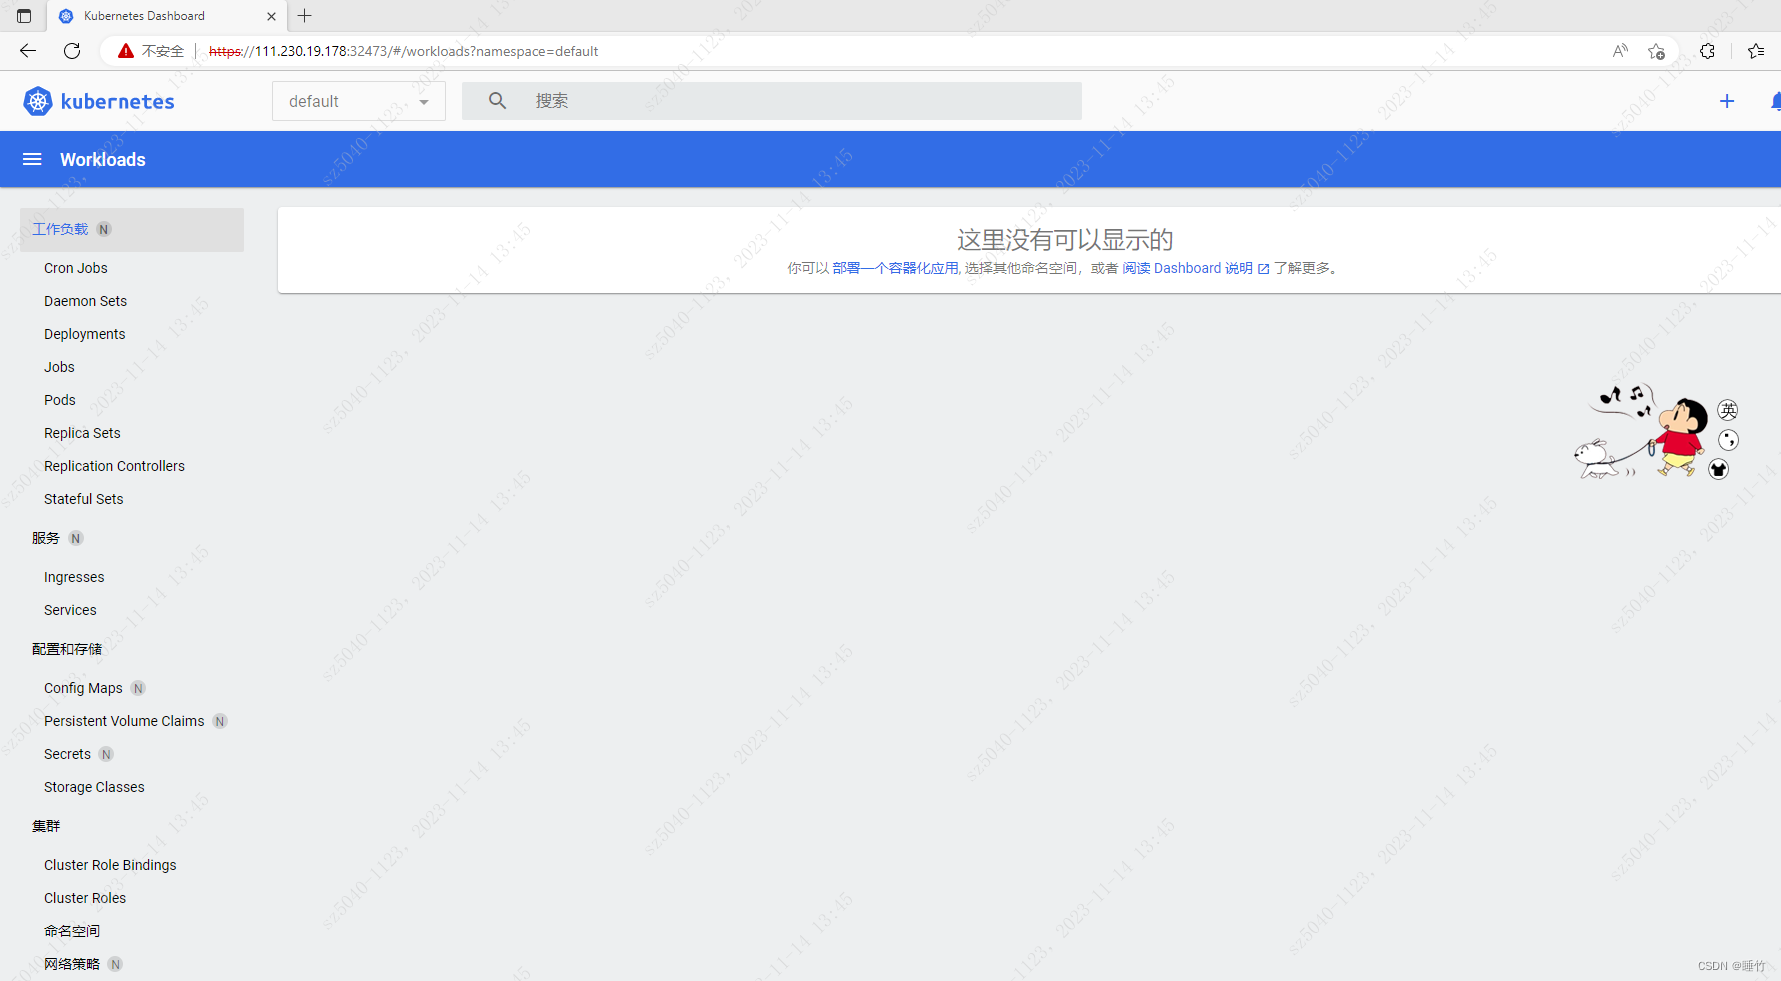1781x981 pixels.
Task: Open Replication Controllers in the sidebar
Action: pyautogui.click(x=114, y=466)
